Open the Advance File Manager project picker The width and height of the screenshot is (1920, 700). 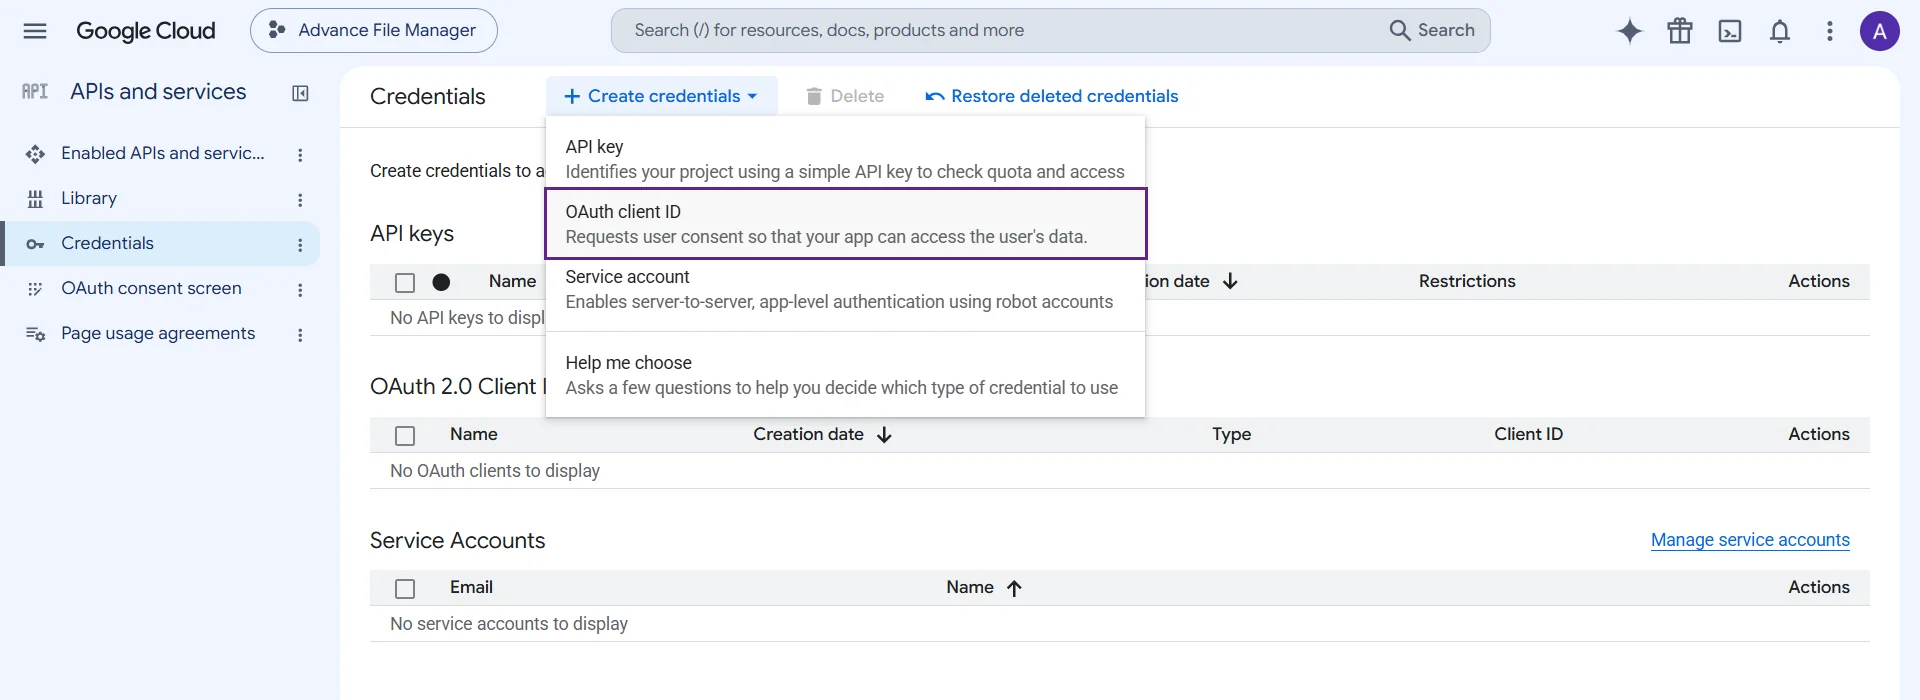point(374,31)
